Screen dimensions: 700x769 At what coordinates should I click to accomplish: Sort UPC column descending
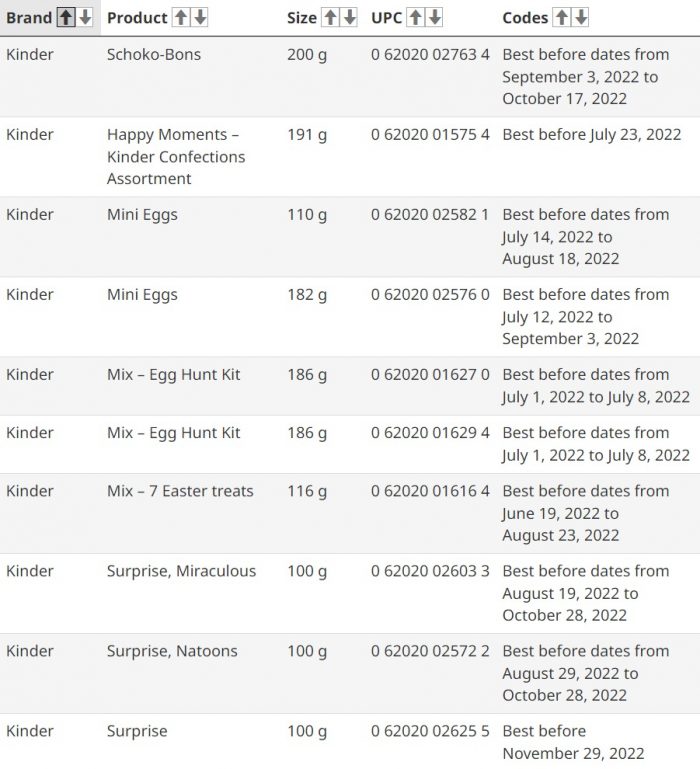point(434,18)
